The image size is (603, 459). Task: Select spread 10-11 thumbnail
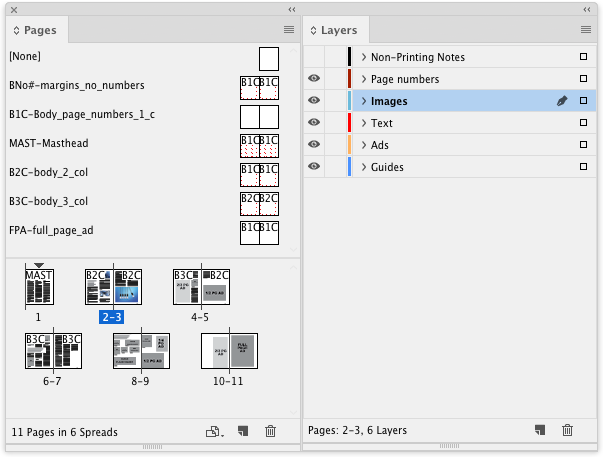[x=230, y=351]
